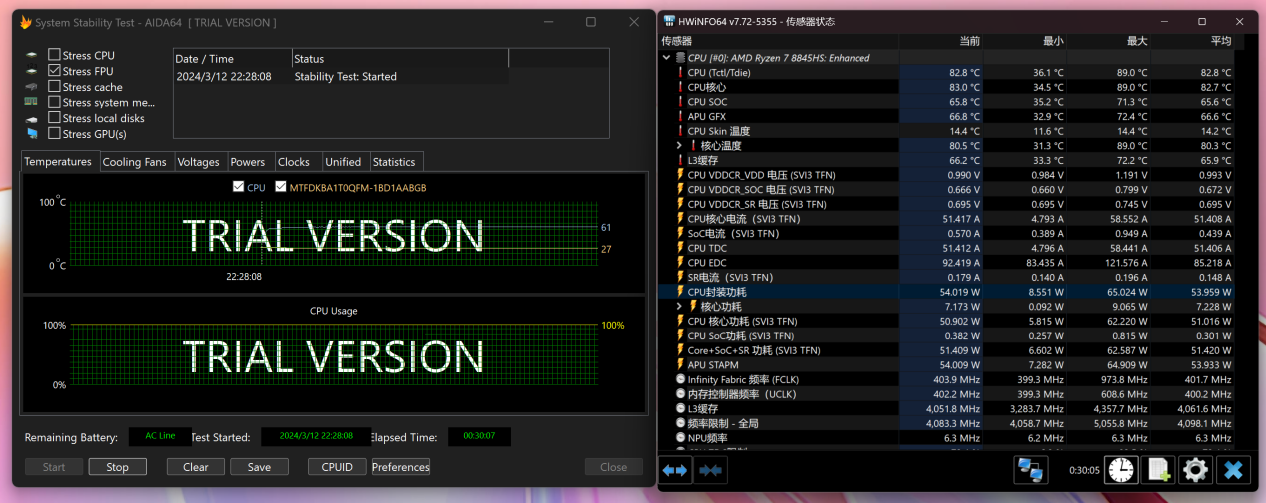Screen dimensions: 1266x503
Task: Click the 传感器 column header
Action: [779, 41]
